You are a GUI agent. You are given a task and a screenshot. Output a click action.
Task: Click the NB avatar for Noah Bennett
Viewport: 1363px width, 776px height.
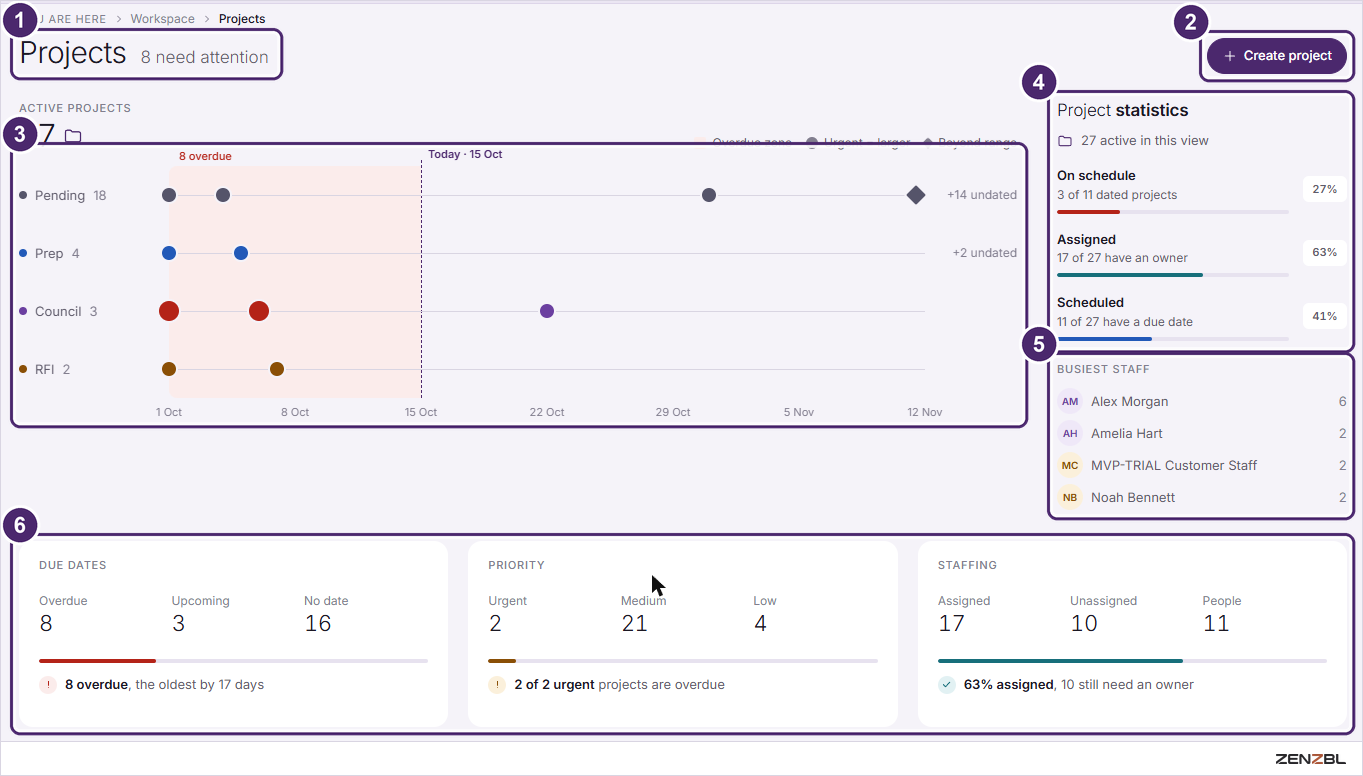coord(1070,497)
